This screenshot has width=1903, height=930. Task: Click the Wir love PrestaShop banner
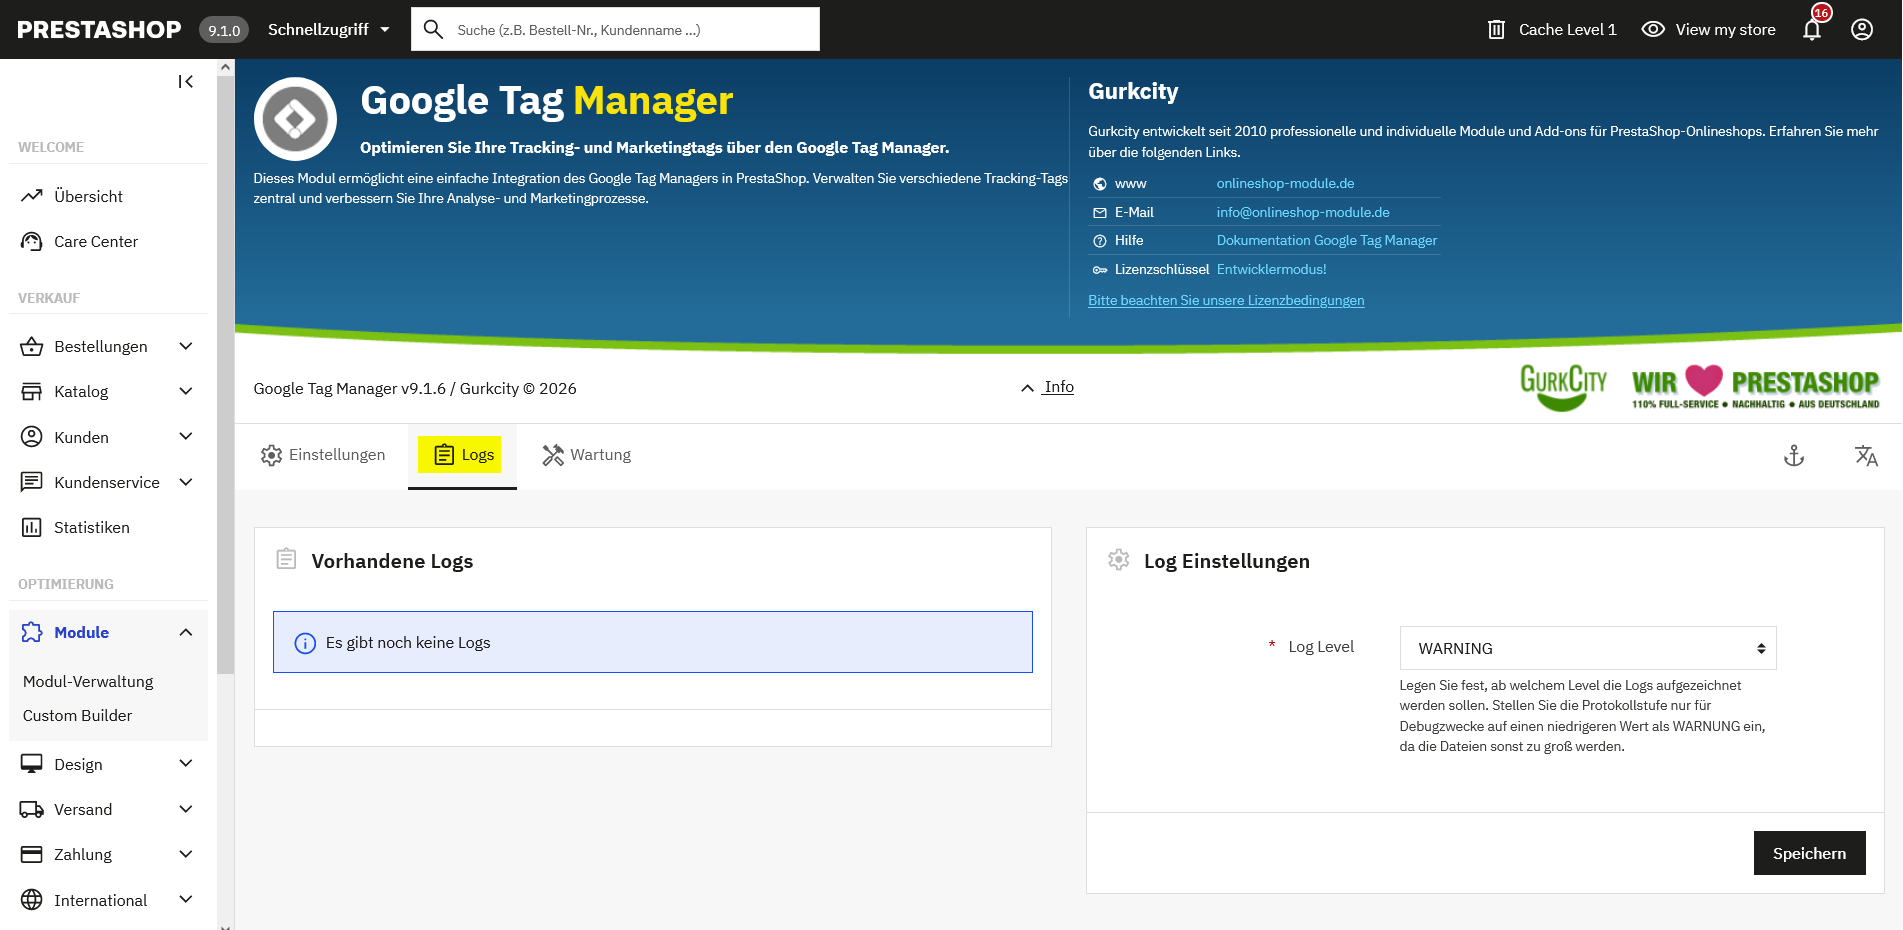(x=1755, y=387)
